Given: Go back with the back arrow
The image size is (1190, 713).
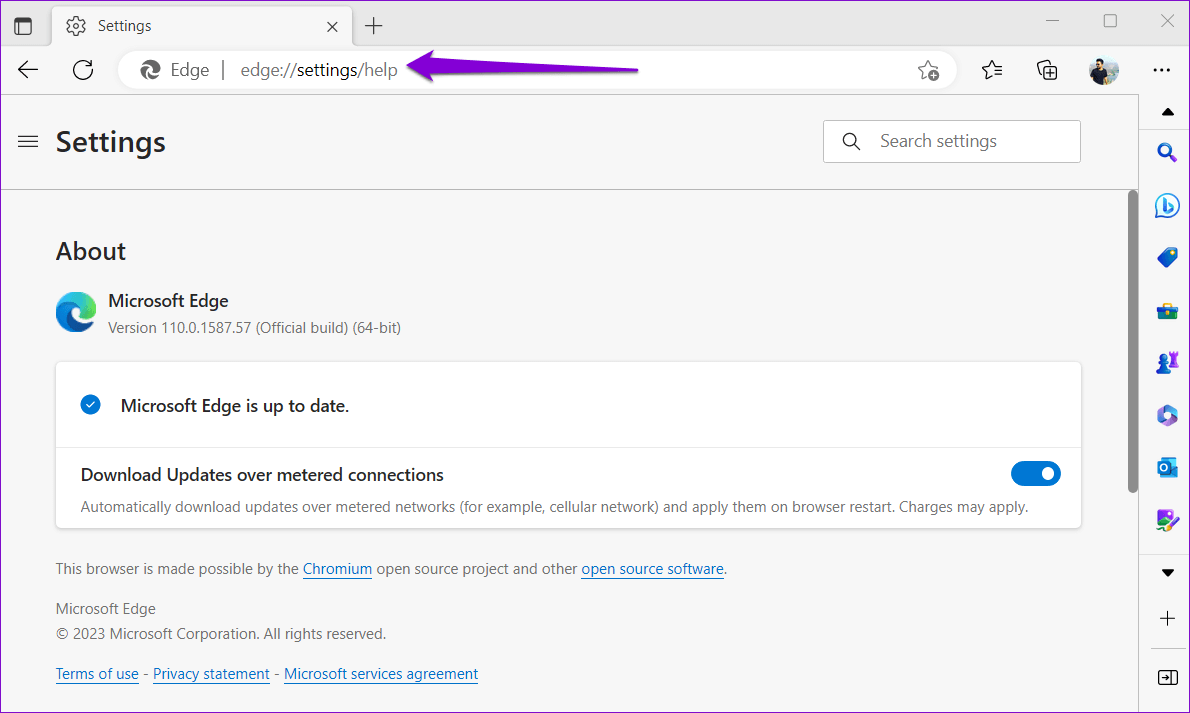Looking at the screenshot, I should (28, 70).
